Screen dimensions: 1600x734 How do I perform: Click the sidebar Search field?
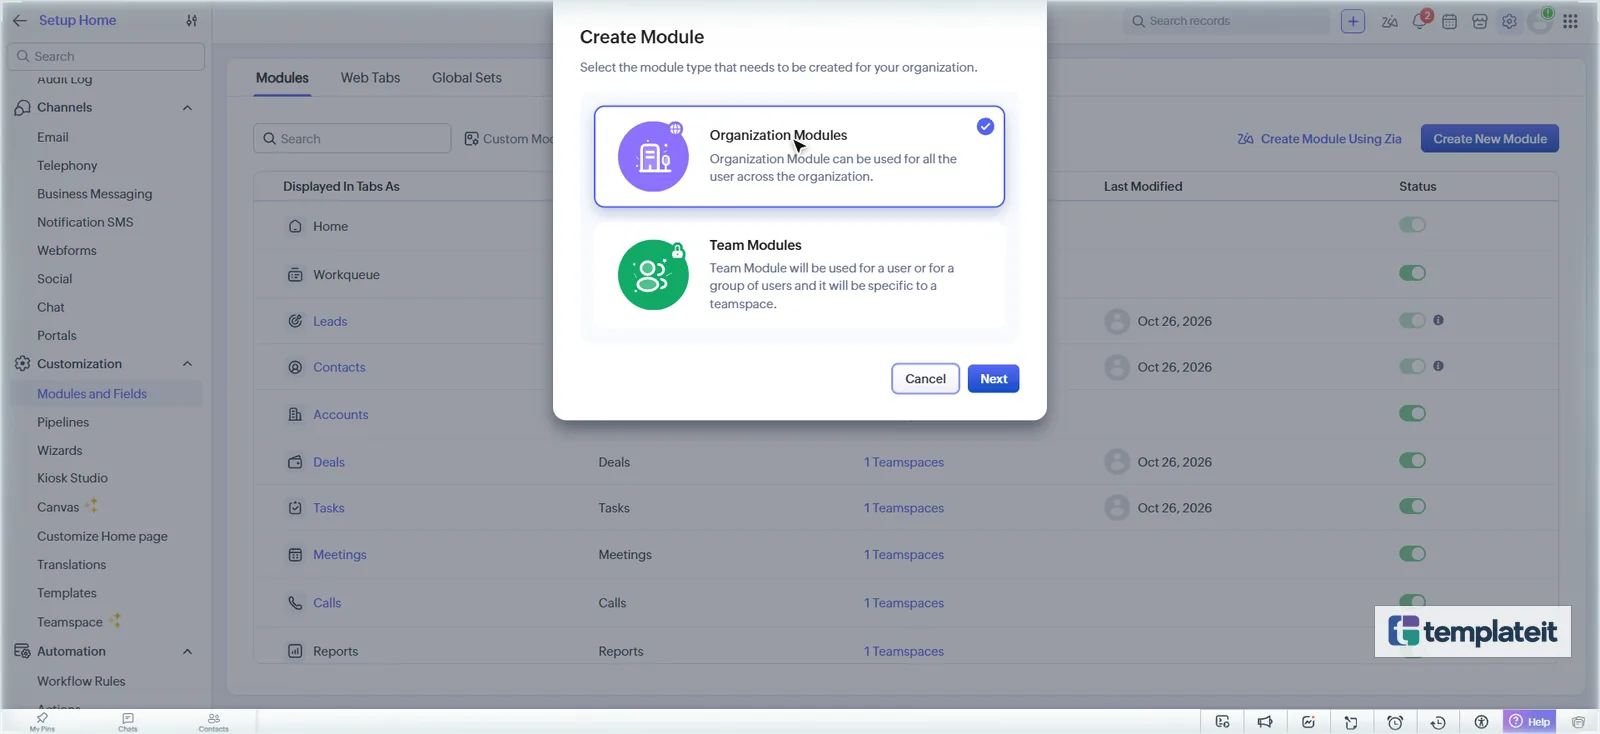pos(106,56)
